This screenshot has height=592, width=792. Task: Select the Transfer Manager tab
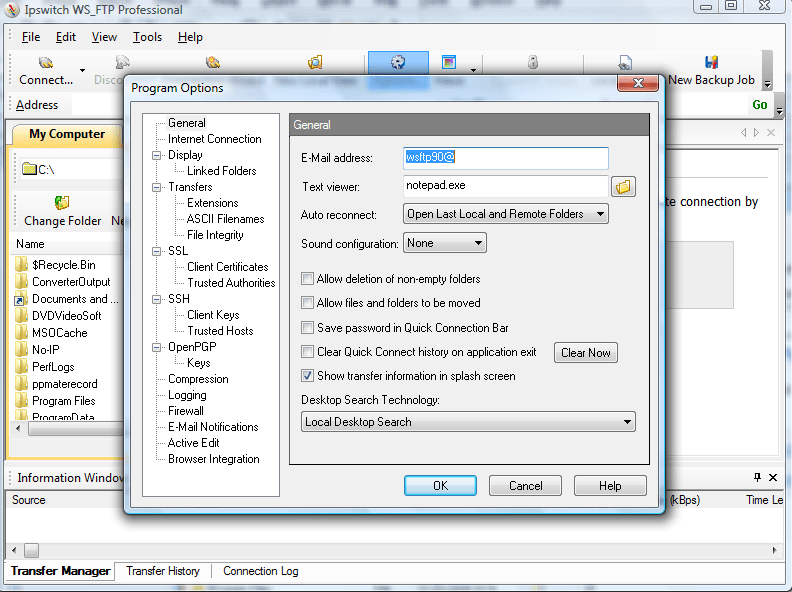(x=60, y=571)
